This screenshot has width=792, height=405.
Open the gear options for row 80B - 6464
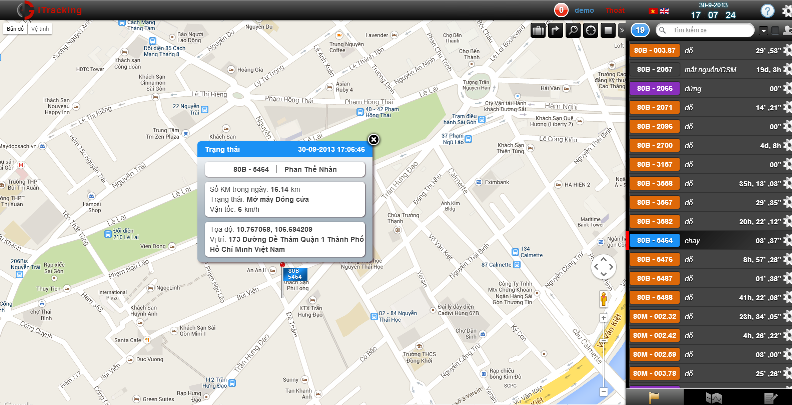click(787, 240)
